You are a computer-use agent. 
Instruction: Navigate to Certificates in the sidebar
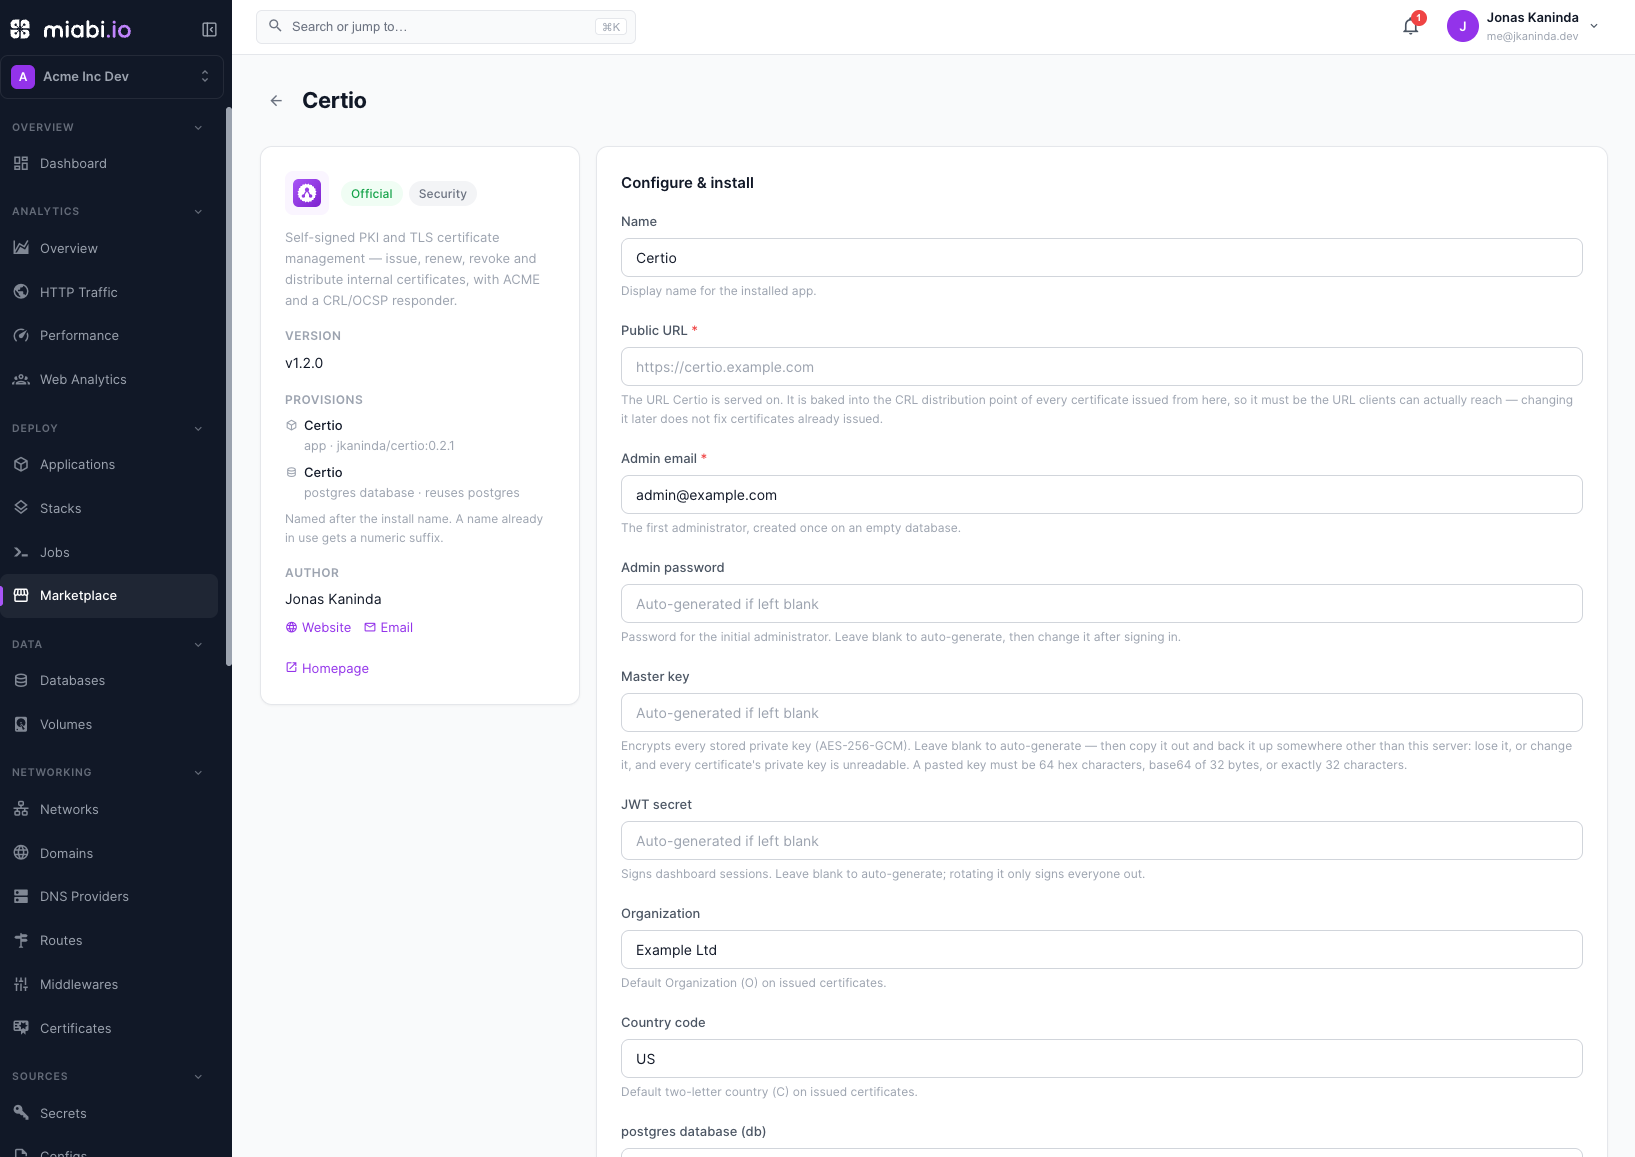pos(109,1028)
